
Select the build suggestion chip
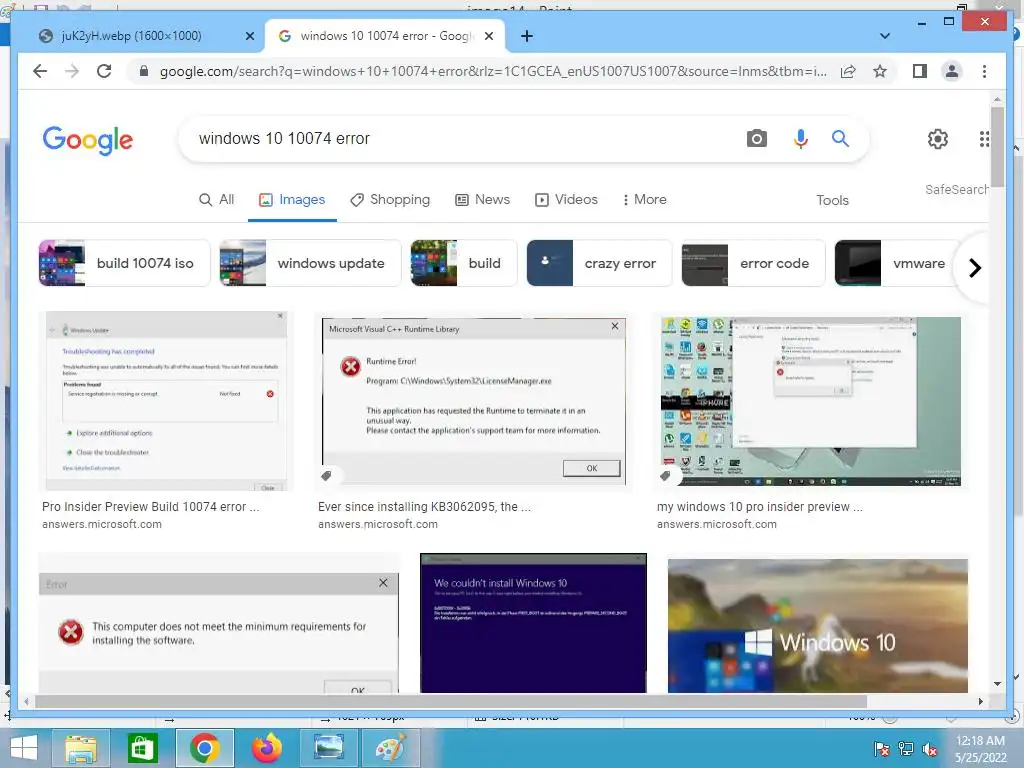[464, 263]
